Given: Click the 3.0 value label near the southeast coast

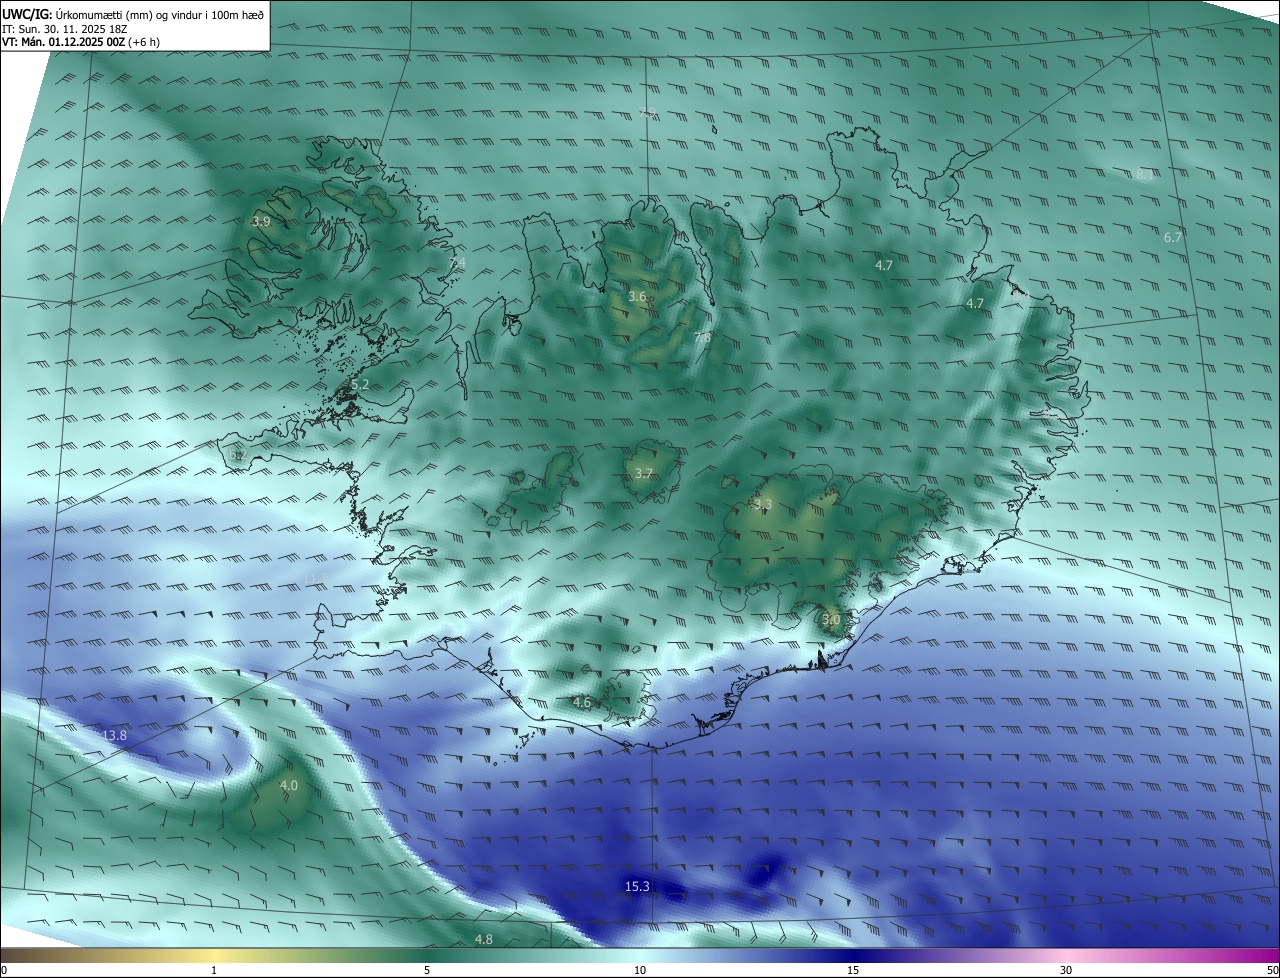Looking at the screenshot, I should [831, 620].
